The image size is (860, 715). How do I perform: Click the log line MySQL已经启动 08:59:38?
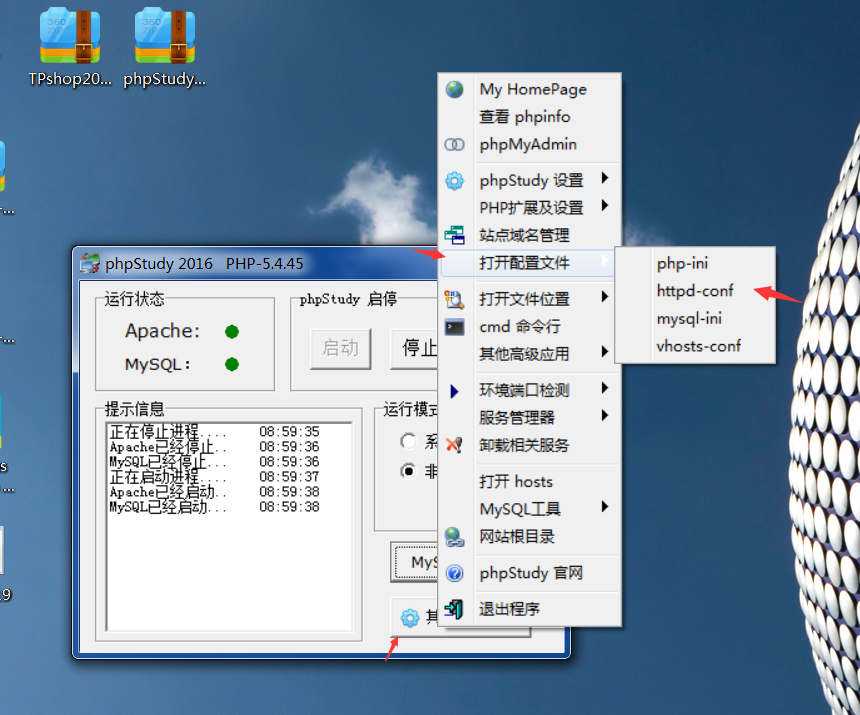[214, 507]
